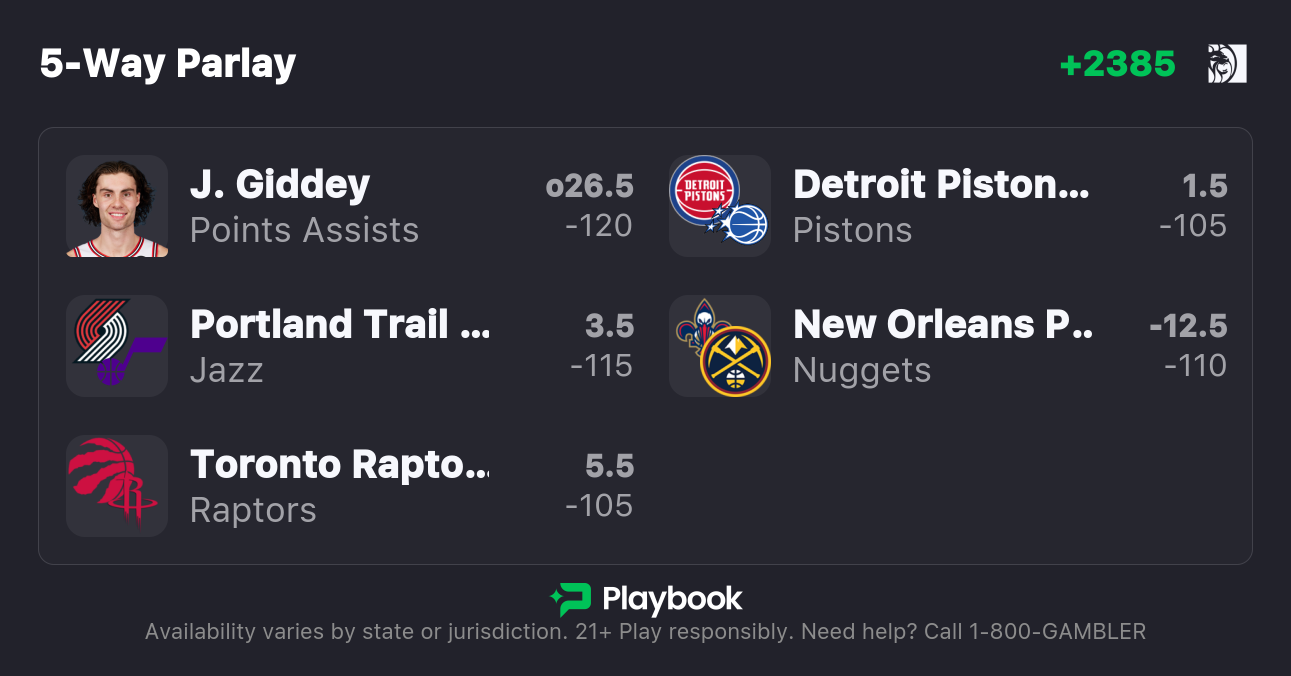Click the +2385 parlay odds
Image resolution: width=1291 pixels, height=676 pixels.
tap(1117, 64)
